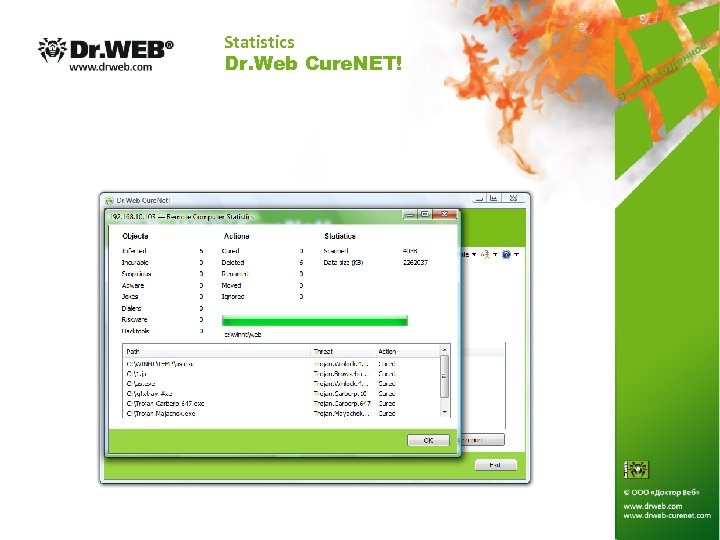The height and width of the screenshot is (540, 720).
Task: Click the Moved label
Action: [231, 285]
